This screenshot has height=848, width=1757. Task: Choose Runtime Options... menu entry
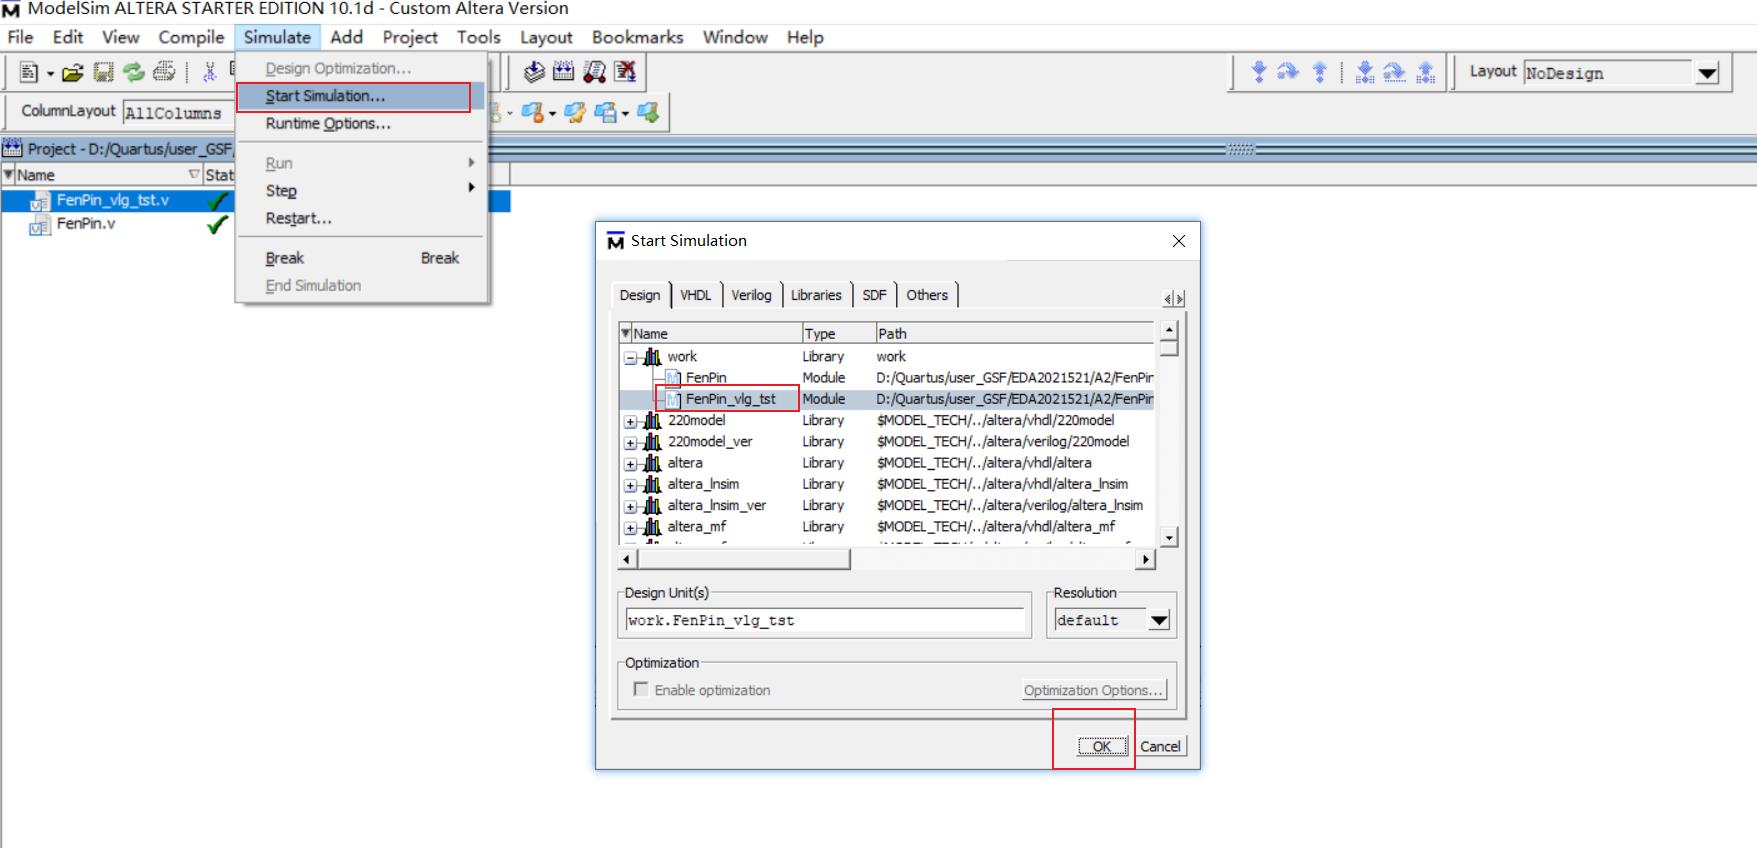[361, 123]
